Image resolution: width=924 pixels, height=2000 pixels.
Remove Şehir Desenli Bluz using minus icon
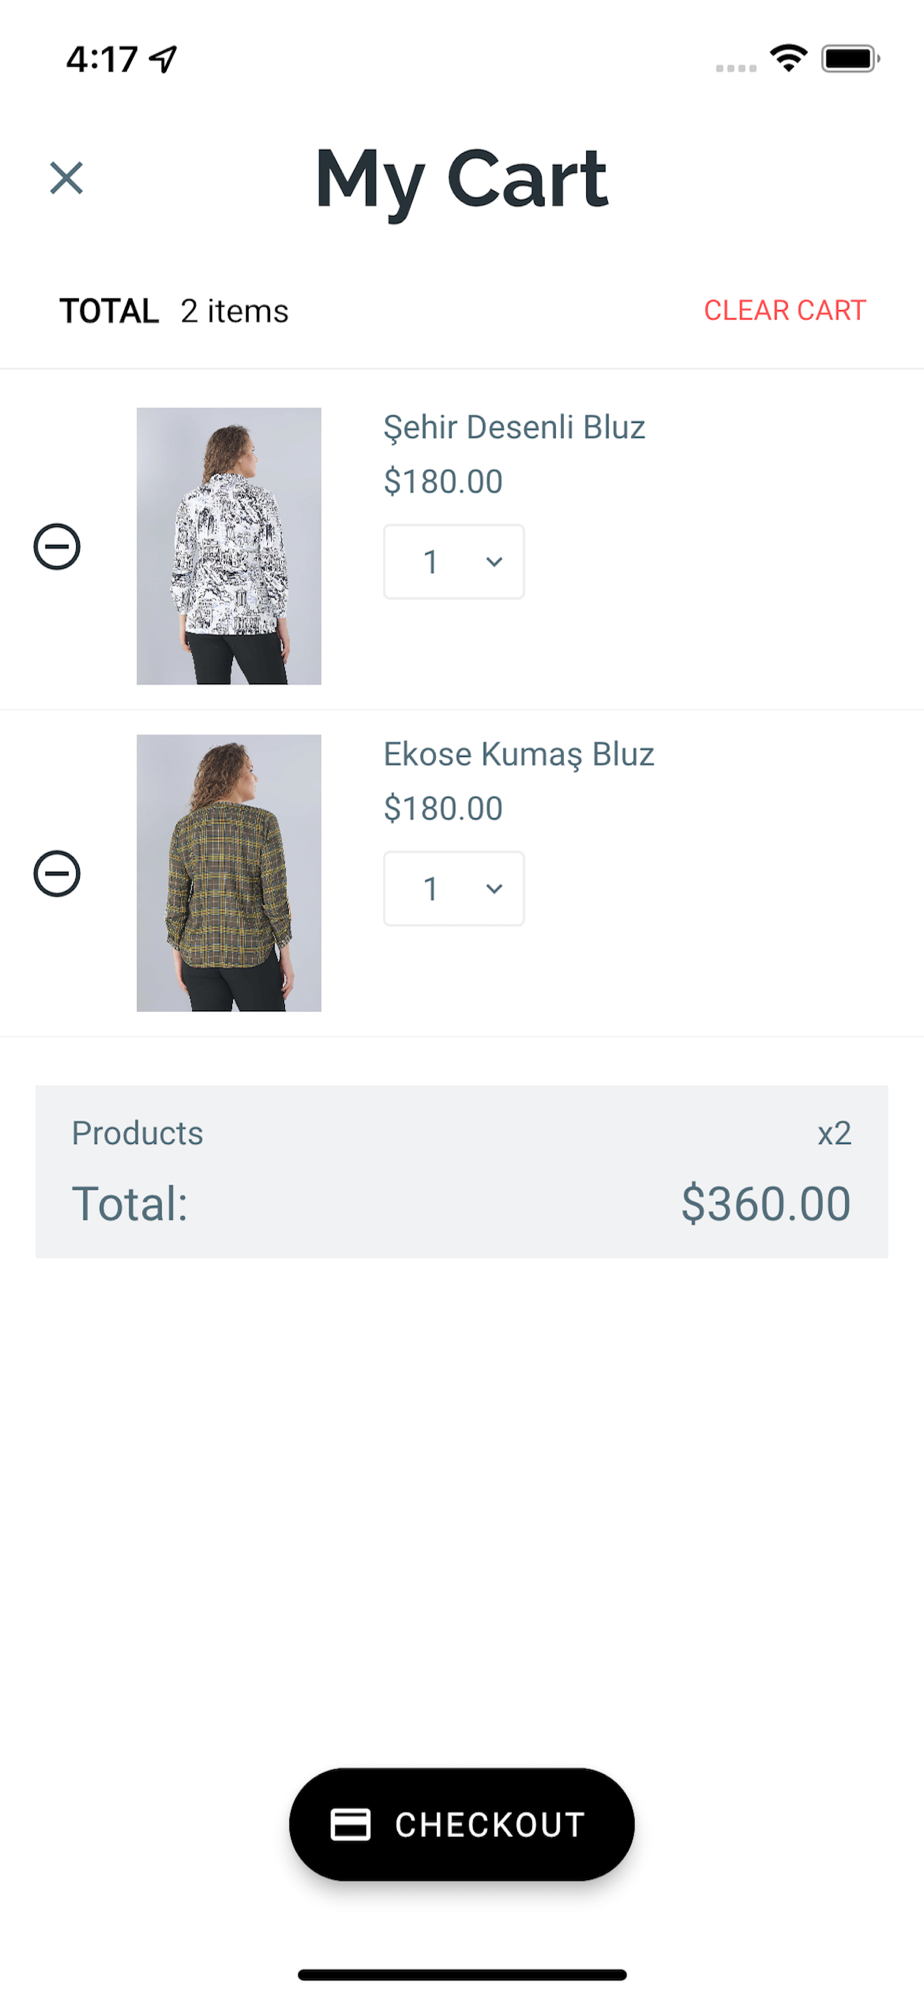click(57, 547)
